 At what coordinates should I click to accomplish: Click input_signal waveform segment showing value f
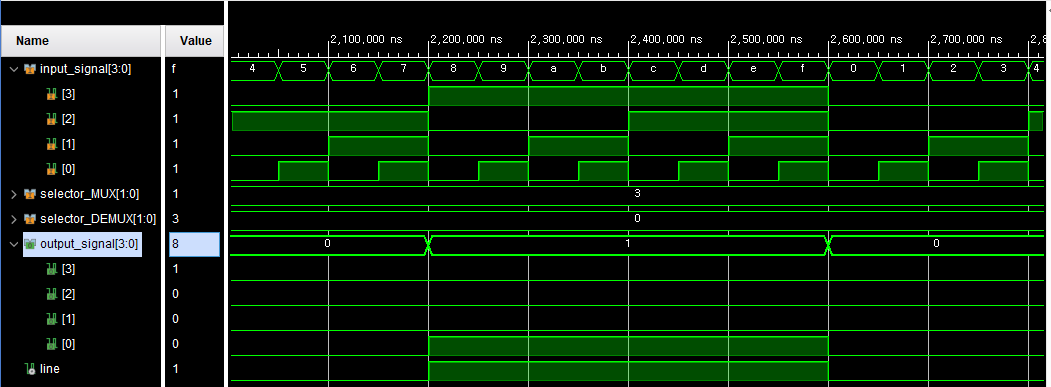(x=803, y=69)
